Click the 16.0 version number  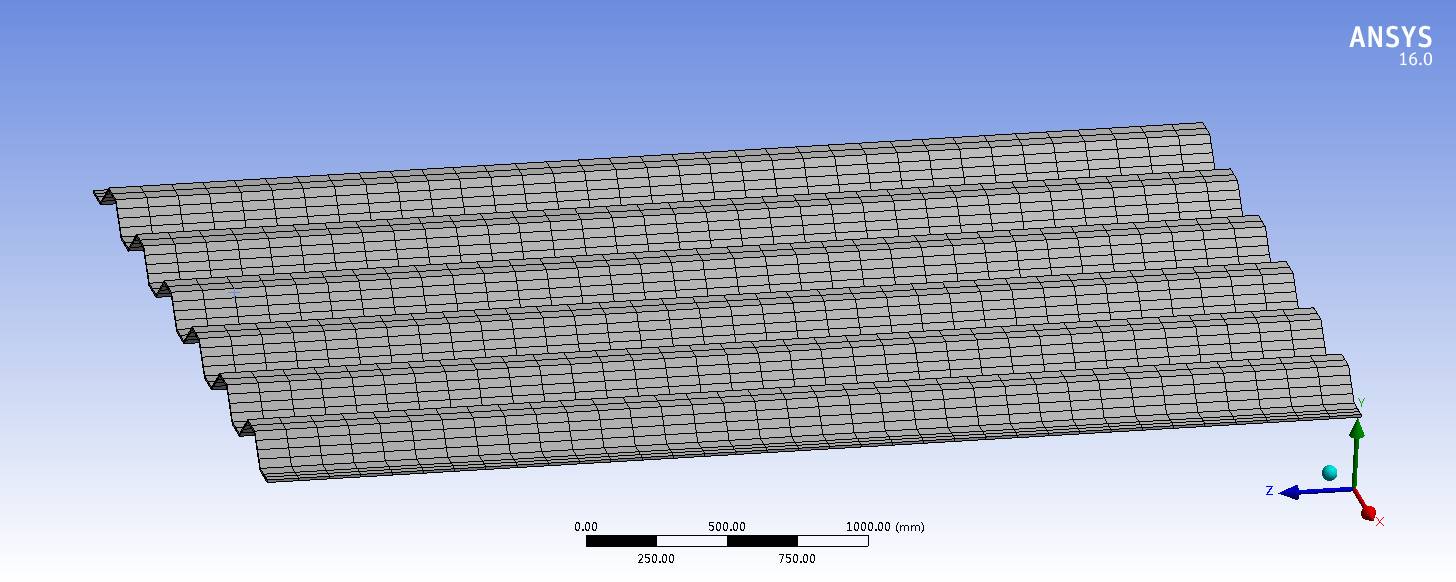point(1414,60)
